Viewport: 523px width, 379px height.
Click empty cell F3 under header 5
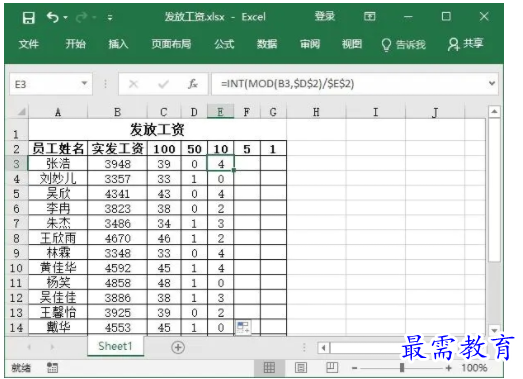click(x=247, y=164)
